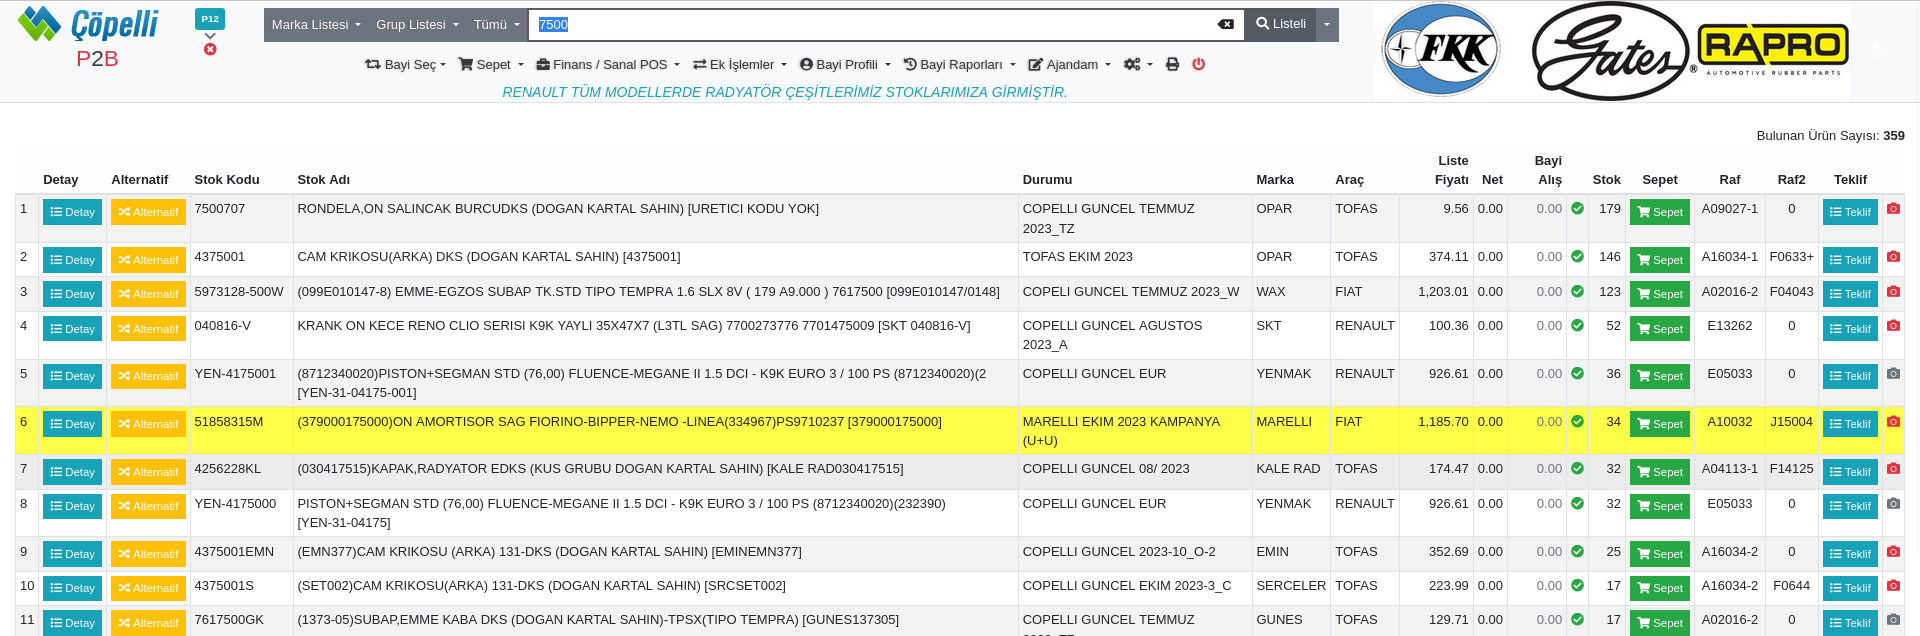This screenshot has height=636, width=1920.
Task: Click the P12 teal badge
Action: click(x=210, y=19)
